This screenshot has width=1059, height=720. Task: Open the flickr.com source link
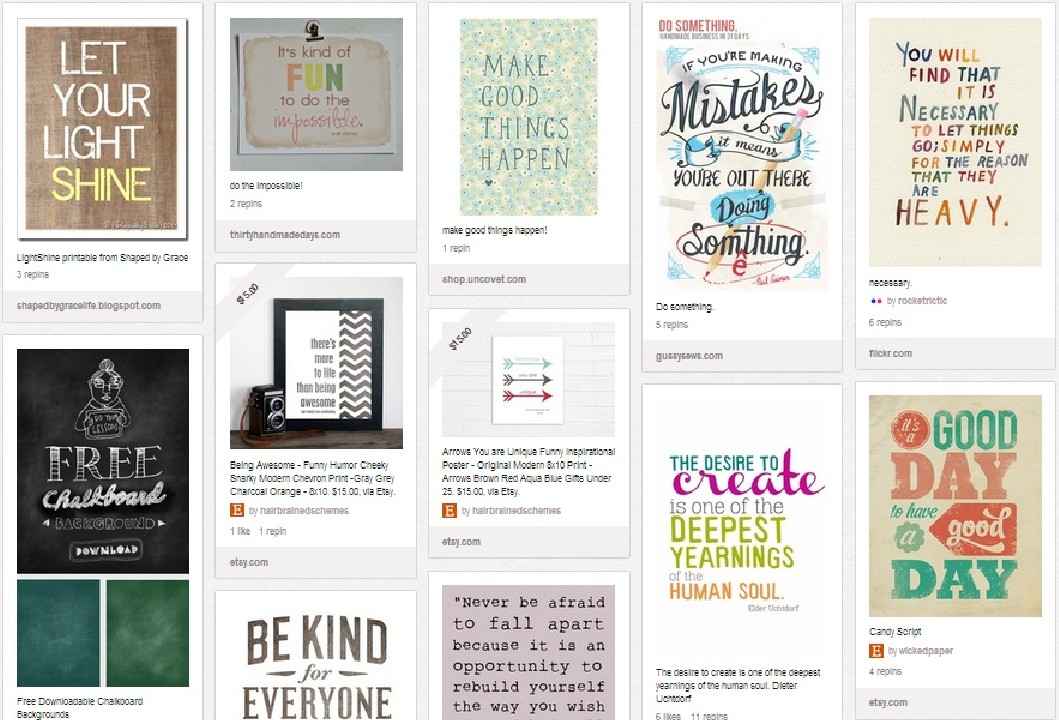click(890, 353)
